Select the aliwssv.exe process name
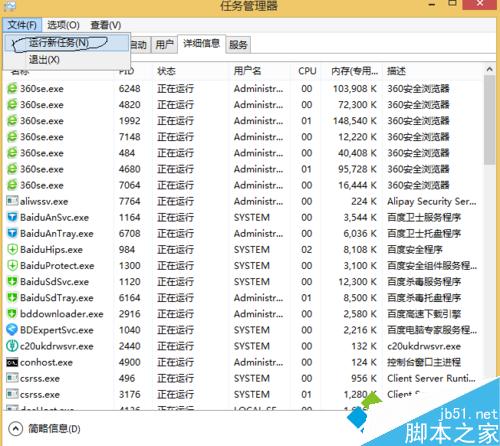 pyautogui.click(x=44, y=201)
